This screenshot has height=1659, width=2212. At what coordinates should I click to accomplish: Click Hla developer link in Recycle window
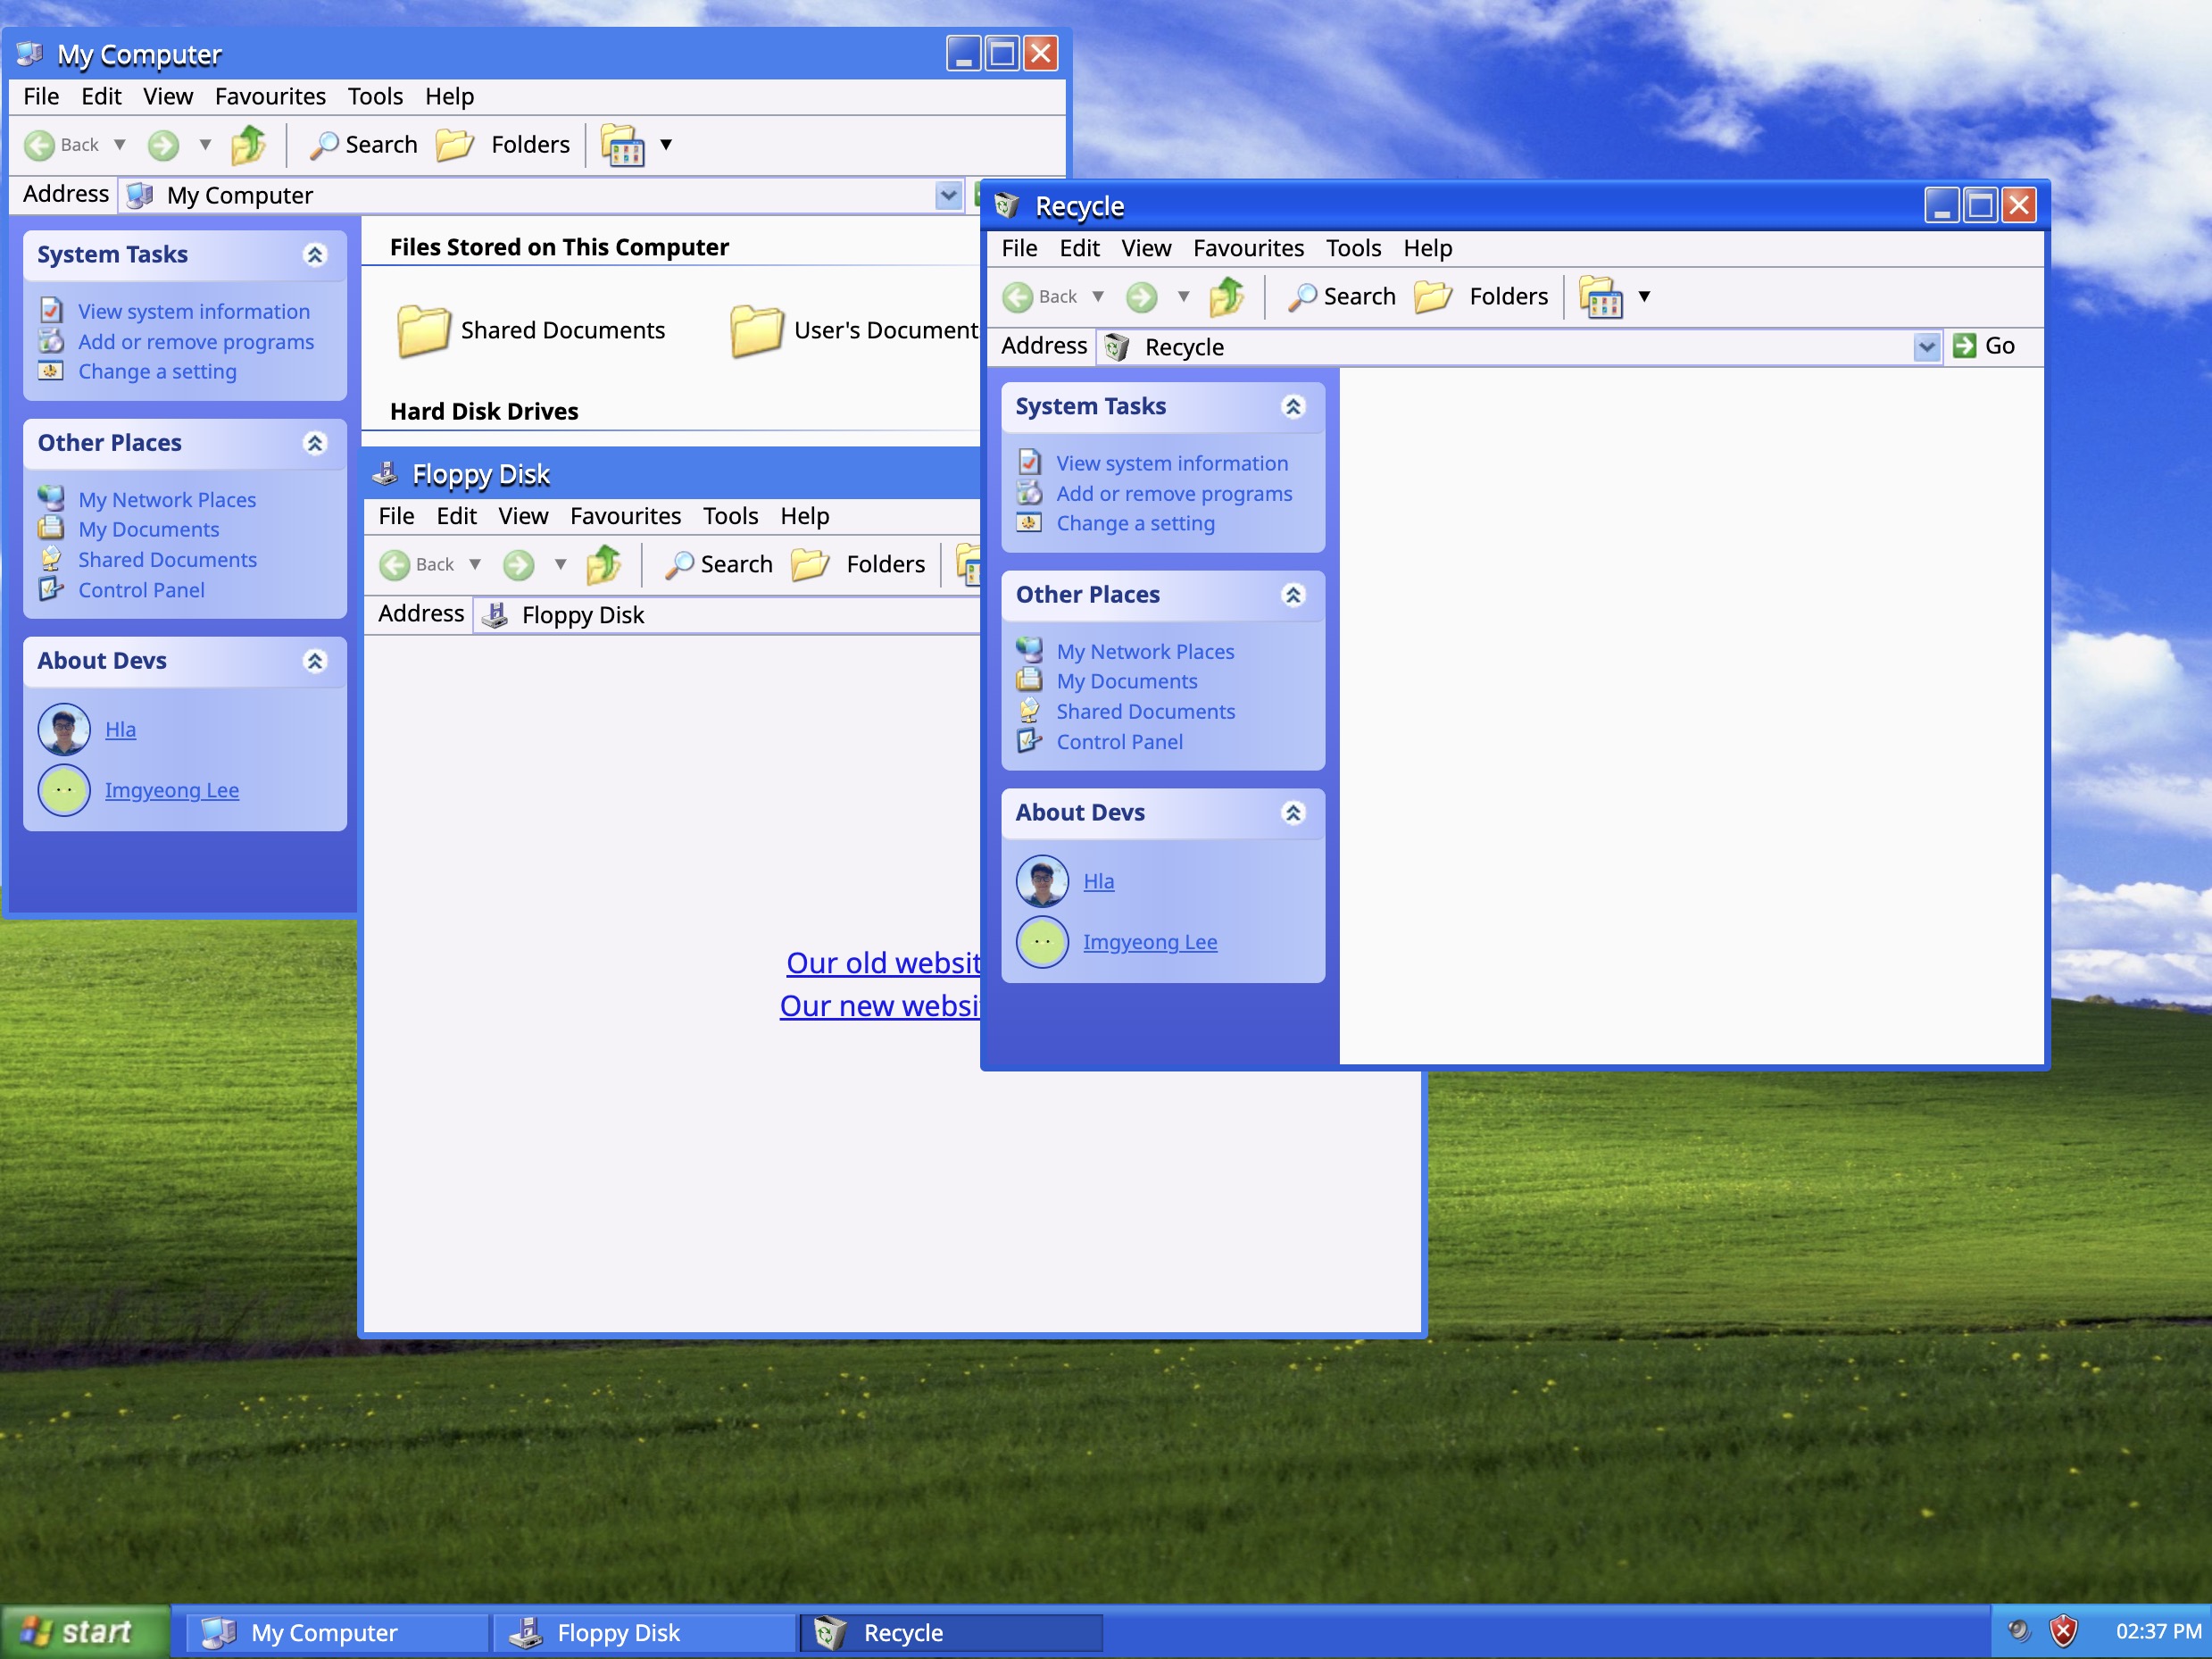coord(1098,882)
